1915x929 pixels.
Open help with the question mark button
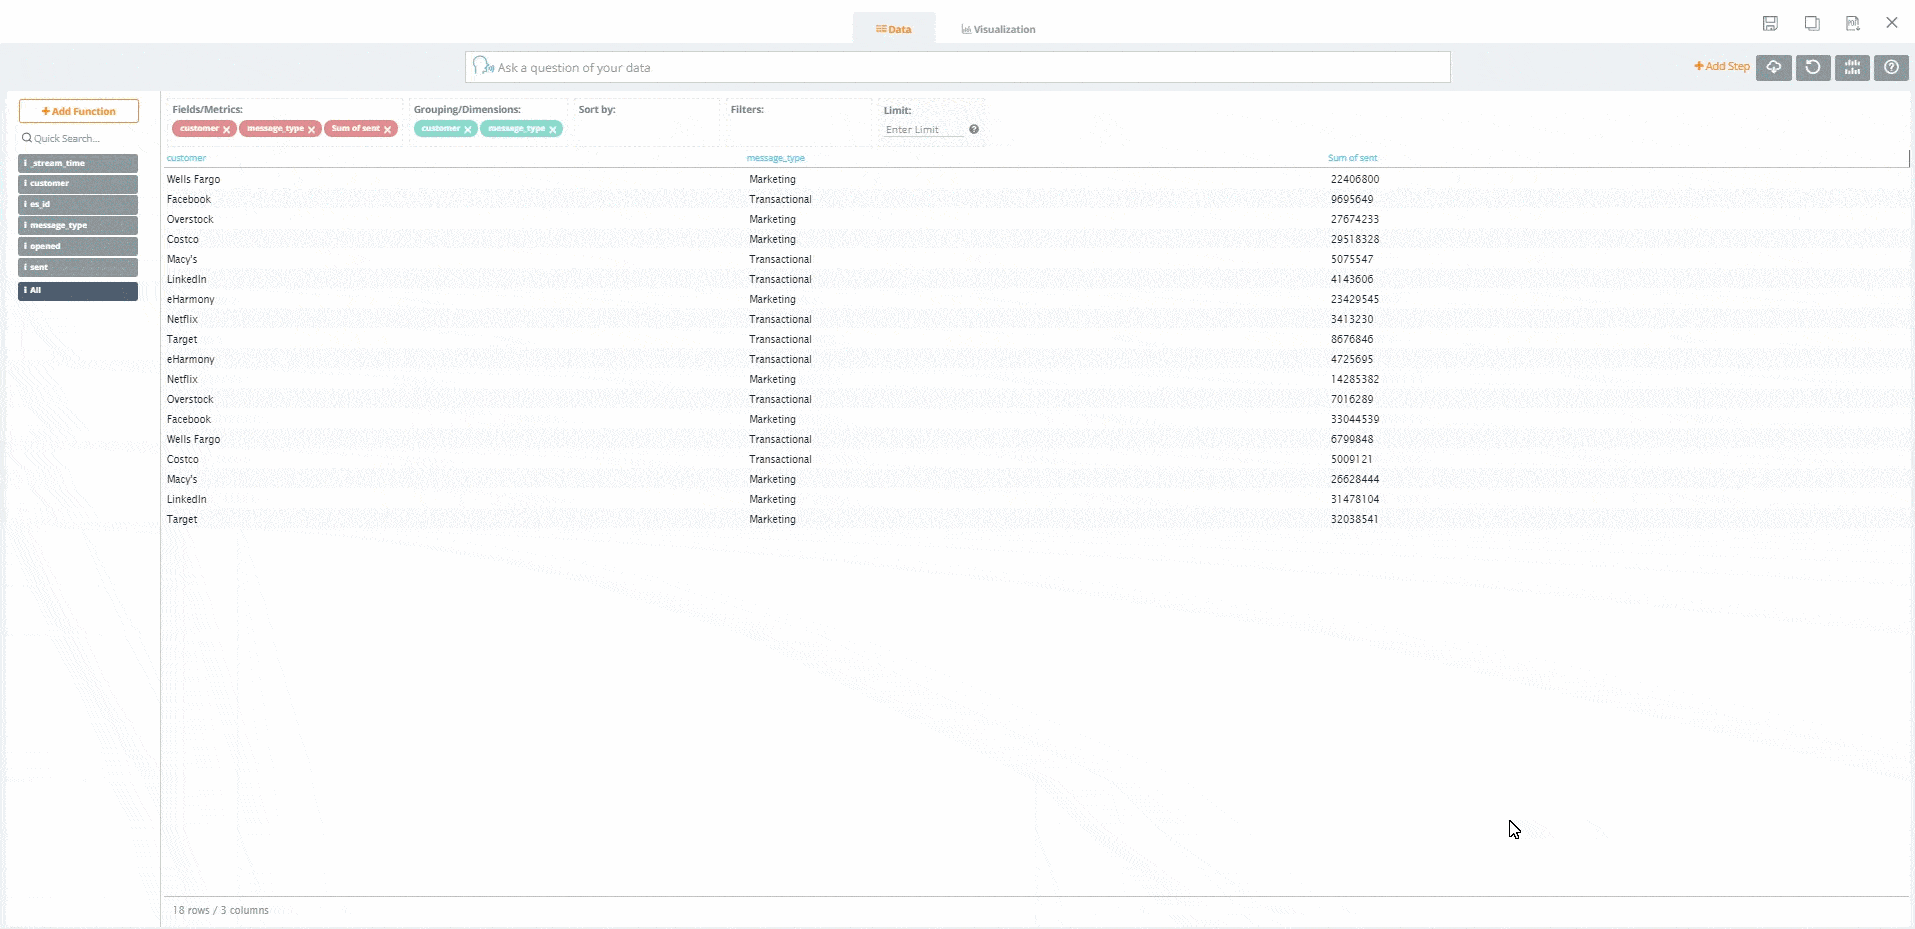tap(1891, 67)
